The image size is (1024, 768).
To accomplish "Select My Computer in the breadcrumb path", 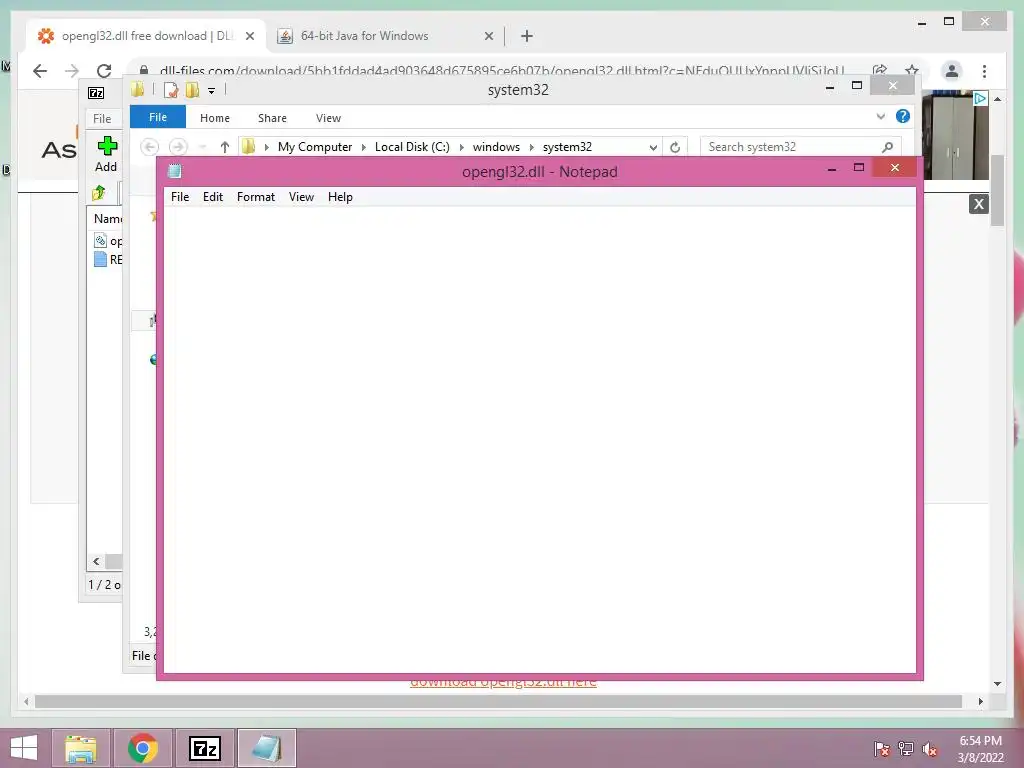I will [315, 147].
